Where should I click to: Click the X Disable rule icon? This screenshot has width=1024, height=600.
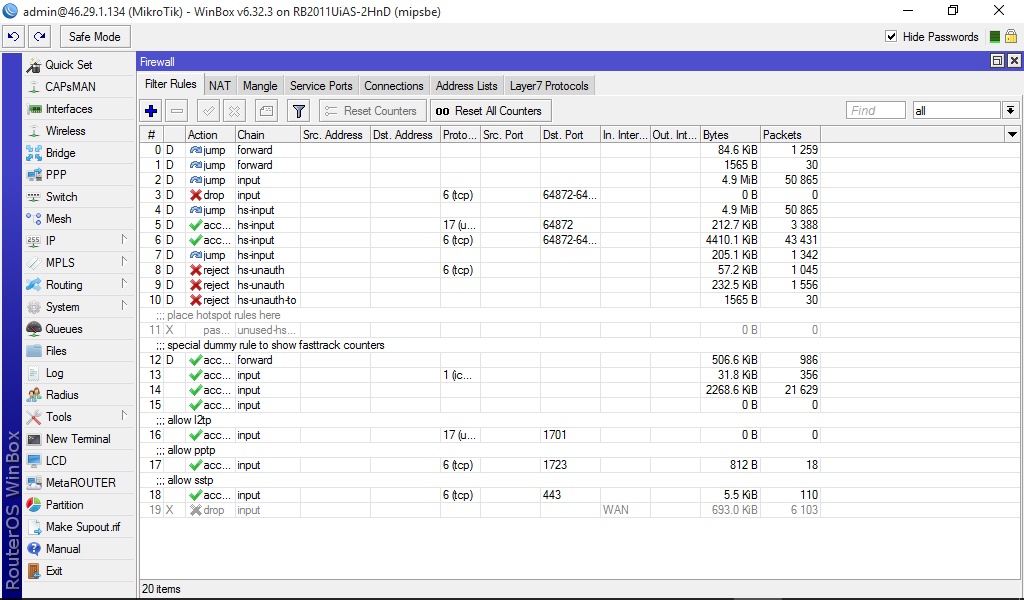pos(234,111)
